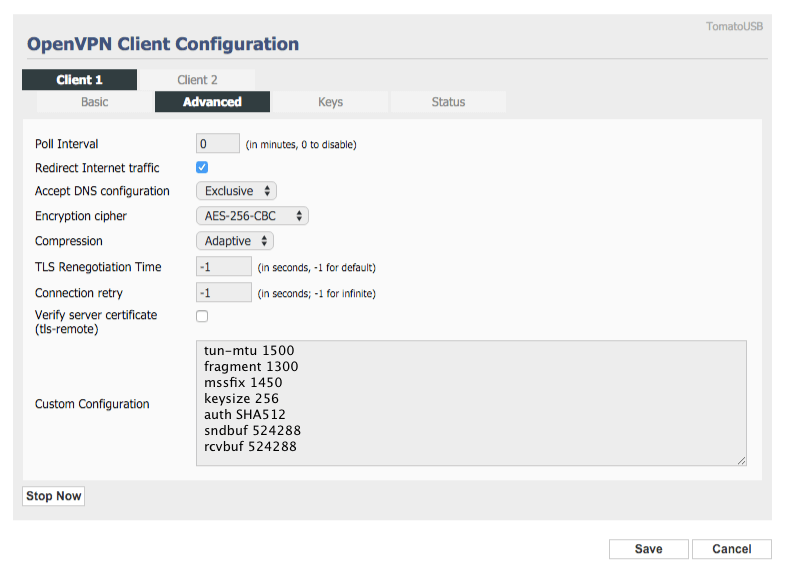Open Accept DNS configuration dropdown

[236, 191]
